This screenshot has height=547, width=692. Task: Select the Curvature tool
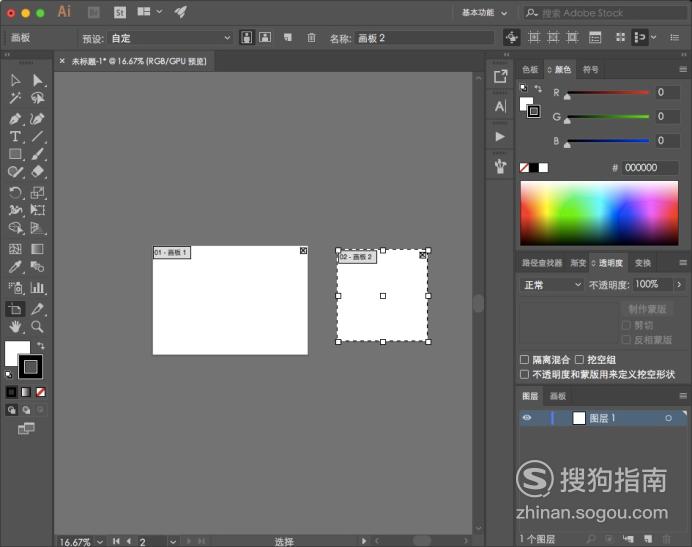[x=38, y=119]
